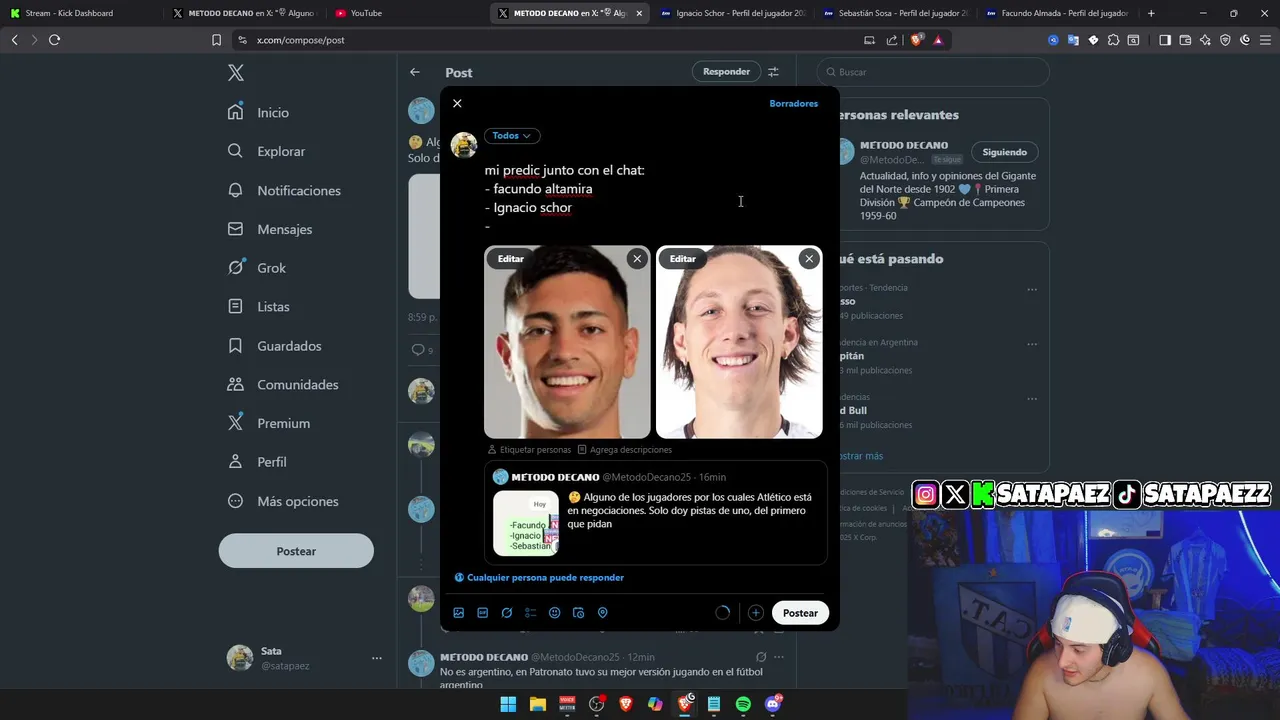
Task: Click the Postear button in composer
Action: (x=800, y=613)
